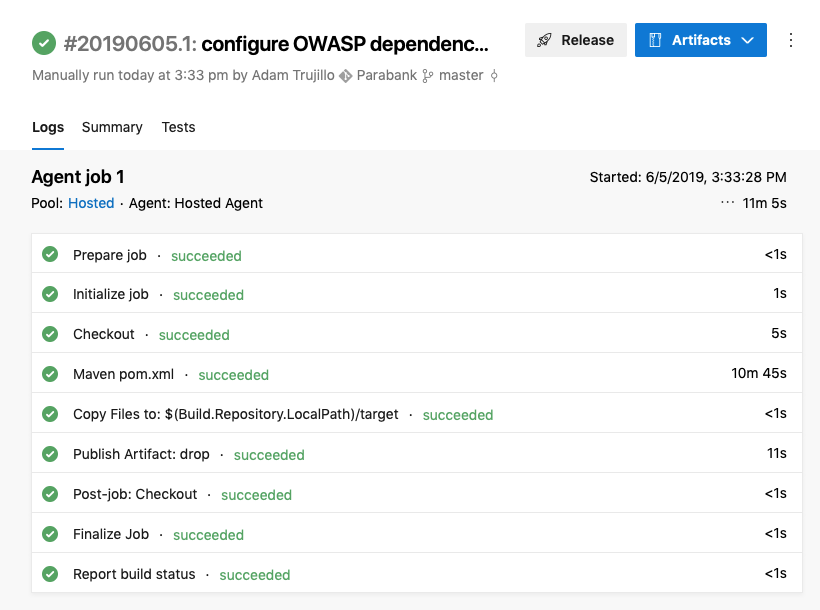Viewport: 820px width, 610px height.
Task: Click the 11s duration for Publish Artifact
Action: click(777, 453)
